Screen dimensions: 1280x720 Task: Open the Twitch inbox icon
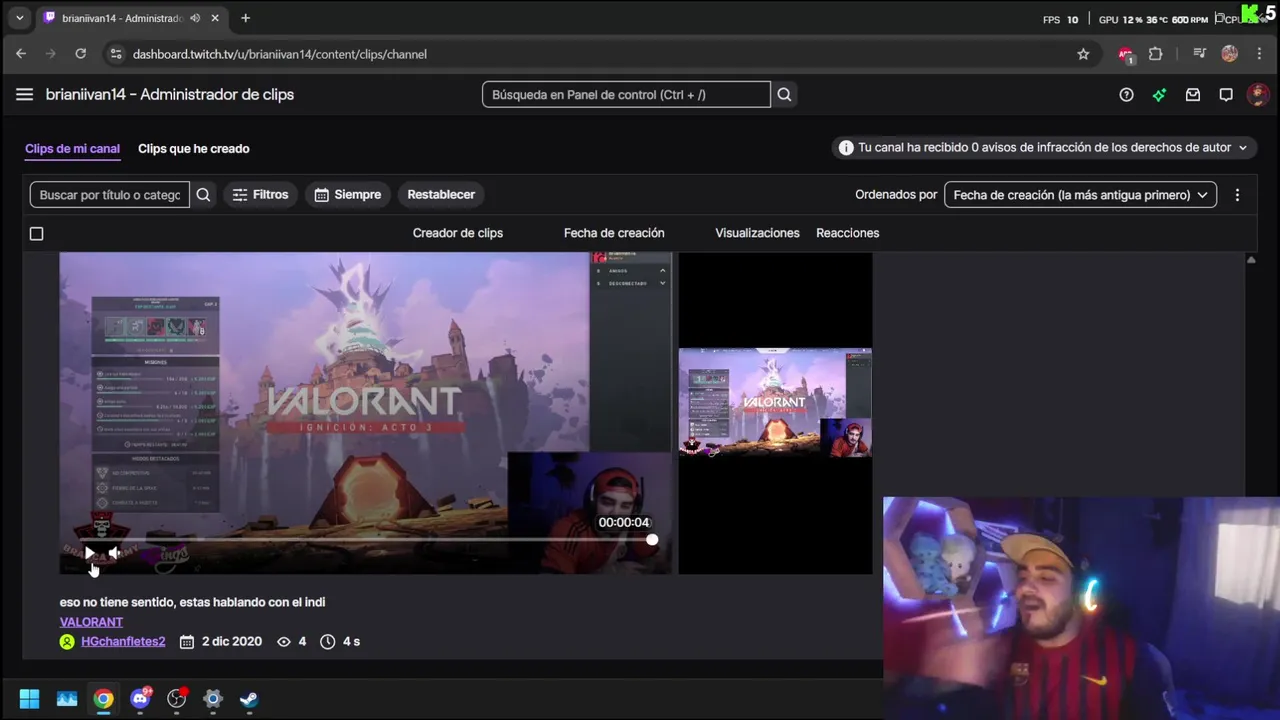click(1193, 95)
